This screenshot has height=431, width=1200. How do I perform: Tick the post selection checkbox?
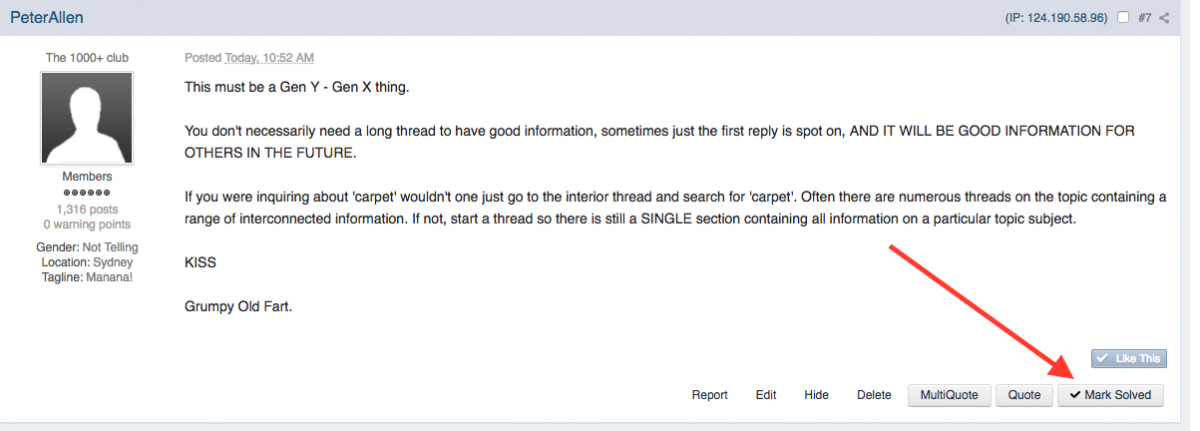[1124, 18]
